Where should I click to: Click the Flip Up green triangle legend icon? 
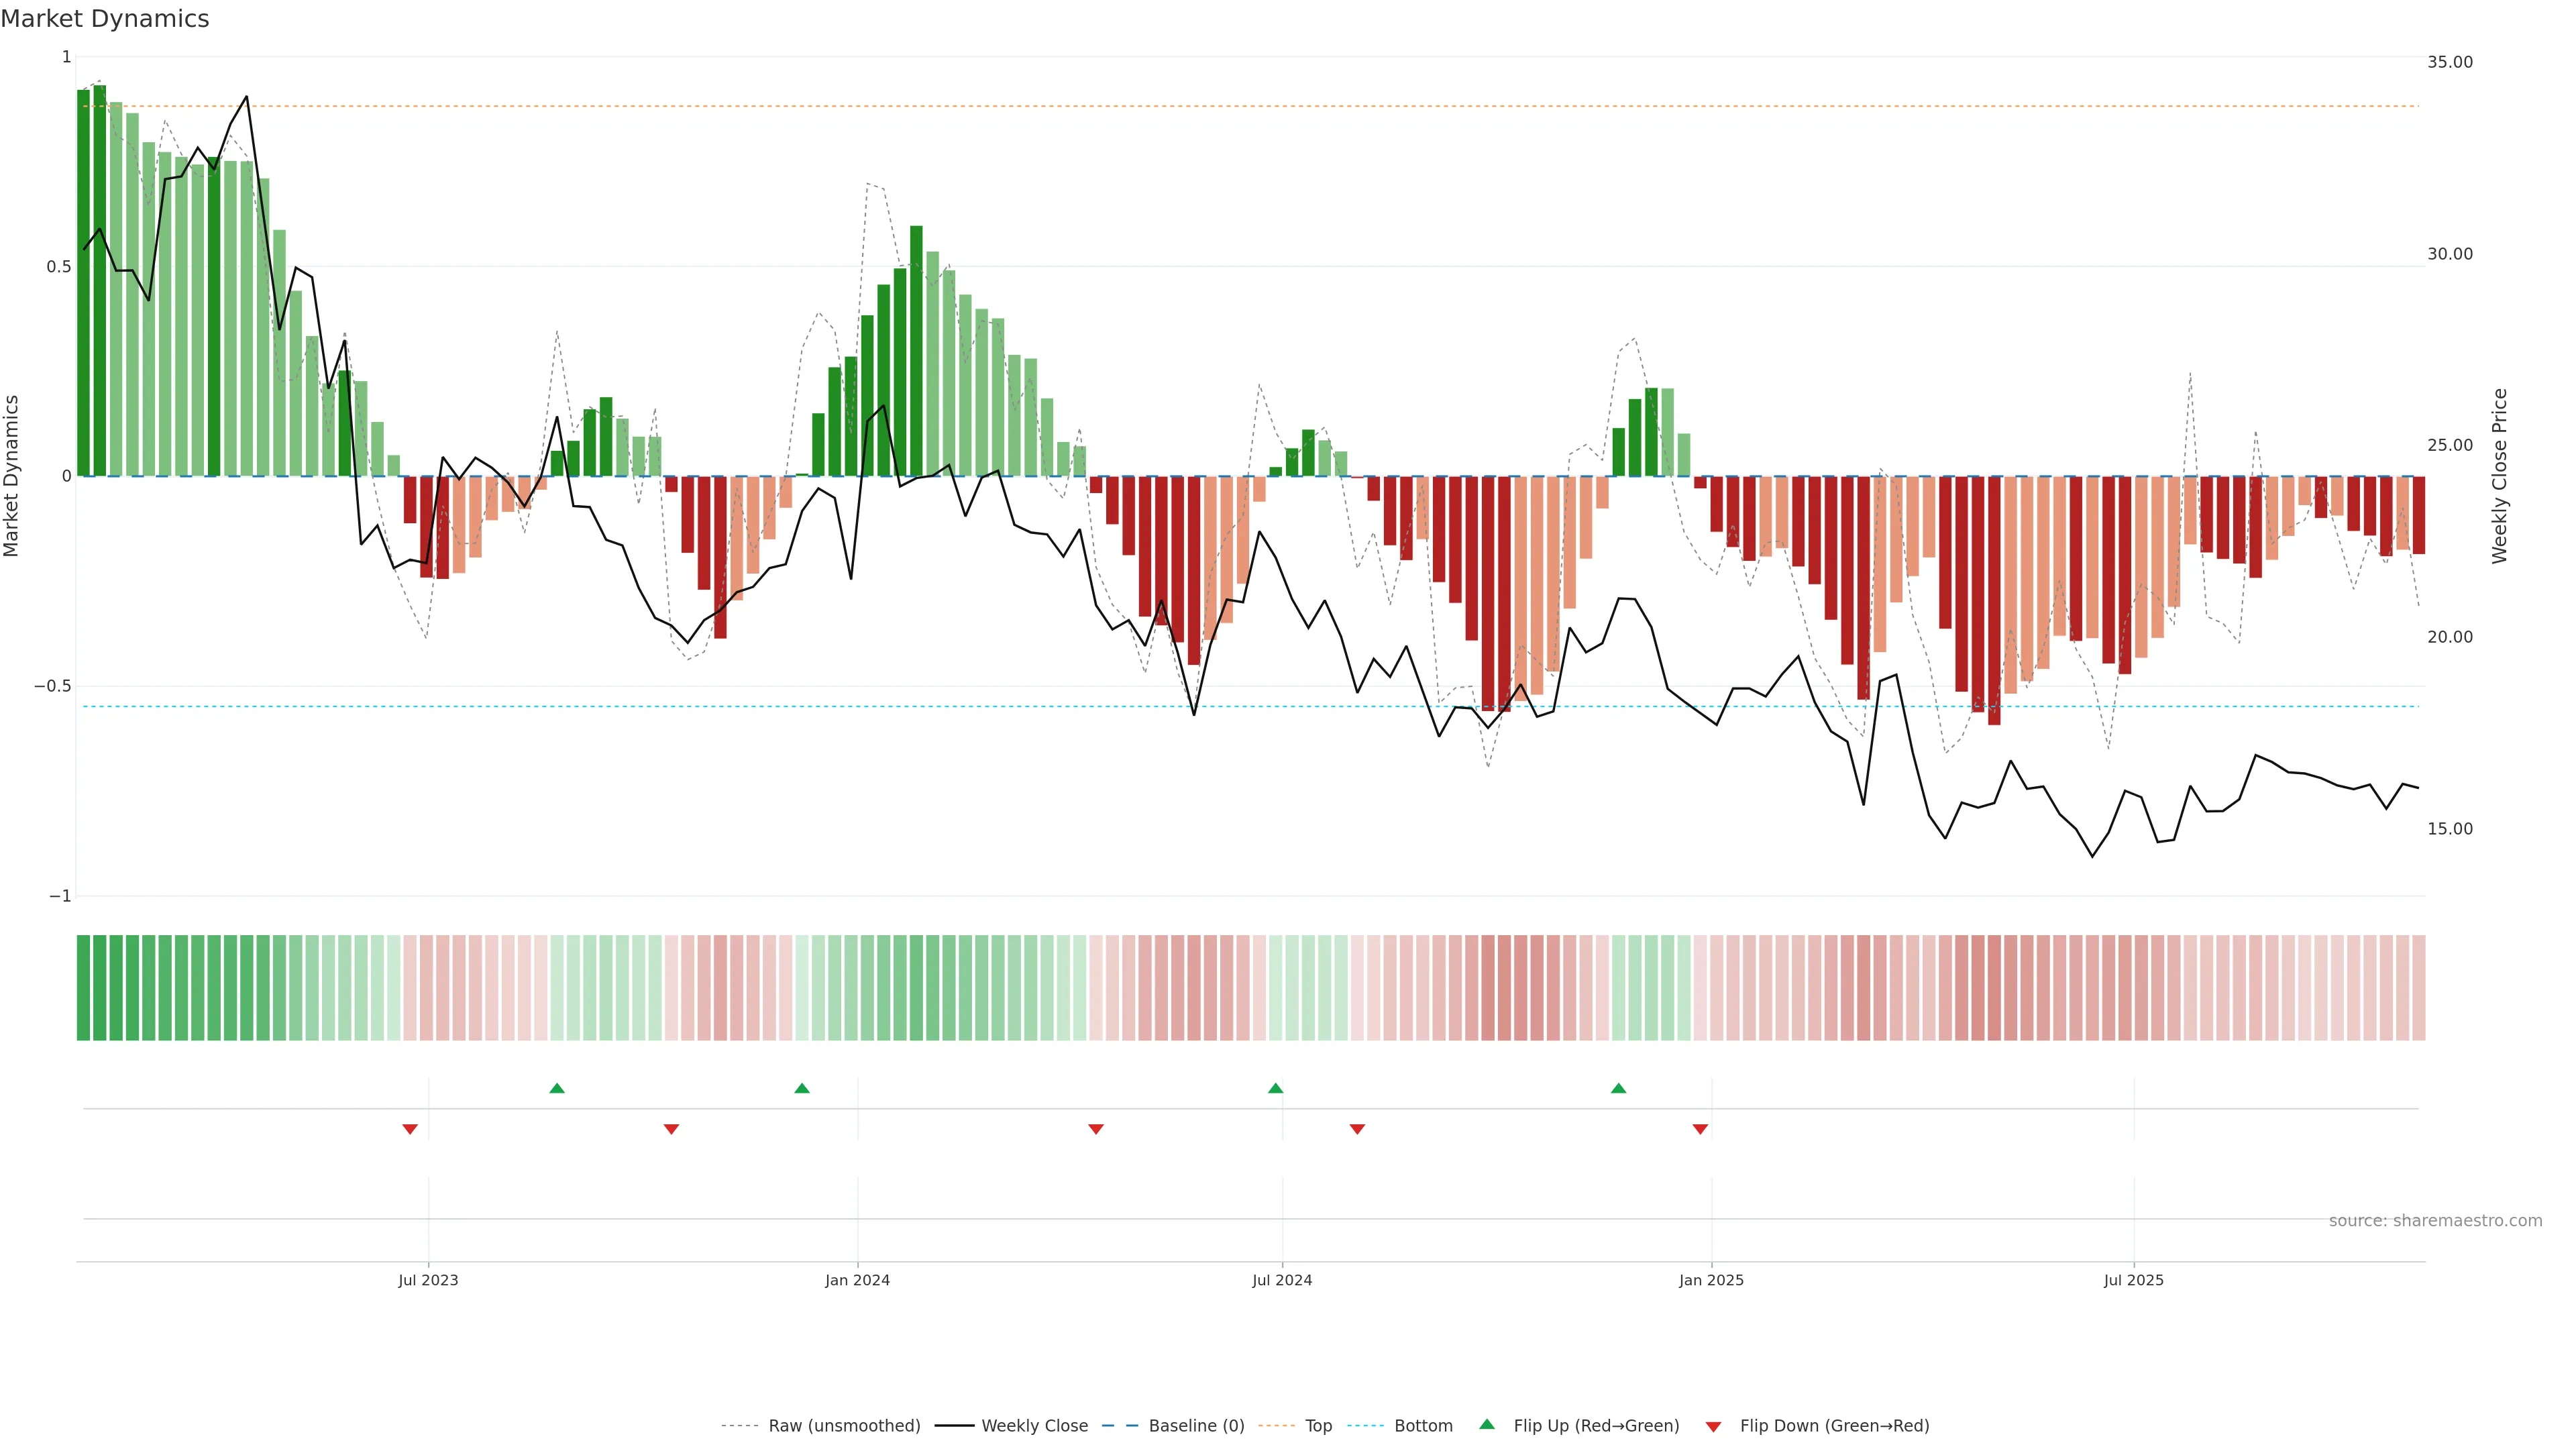point(1486,1424)
